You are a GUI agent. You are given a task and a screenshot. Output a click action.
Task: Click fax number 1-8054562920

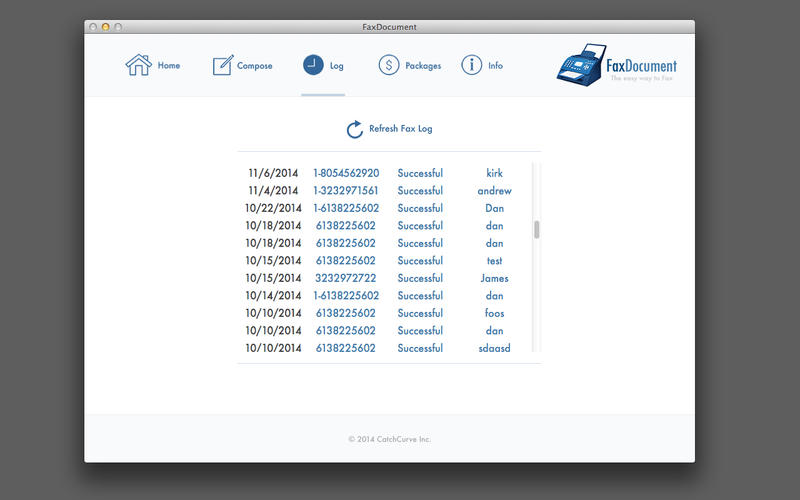tap(346, 173)
